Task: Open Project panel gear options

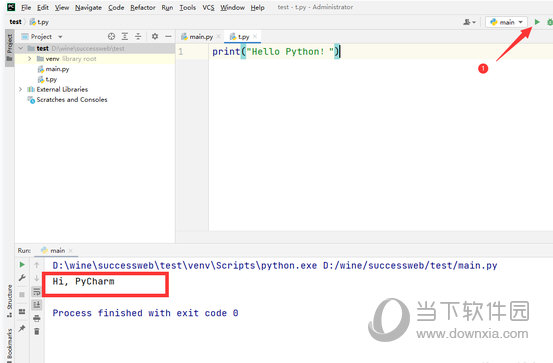Action: click(x=155, y=36)
